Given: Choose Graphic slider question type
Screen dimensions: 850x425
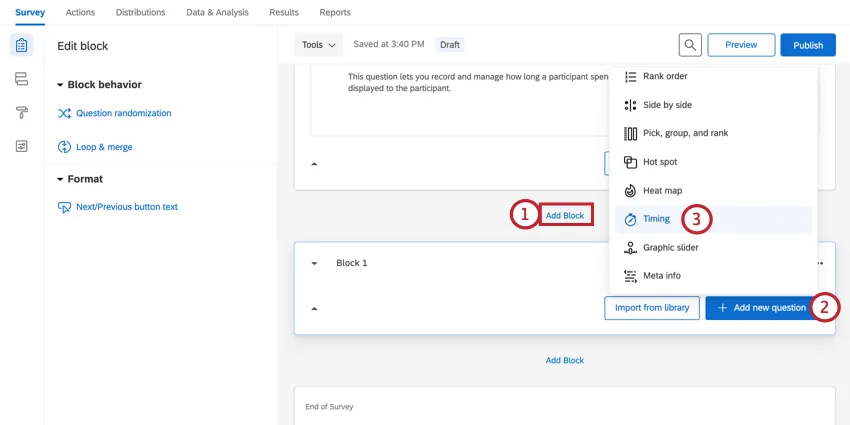Looking at the screenshot, I should coord(670,247).
